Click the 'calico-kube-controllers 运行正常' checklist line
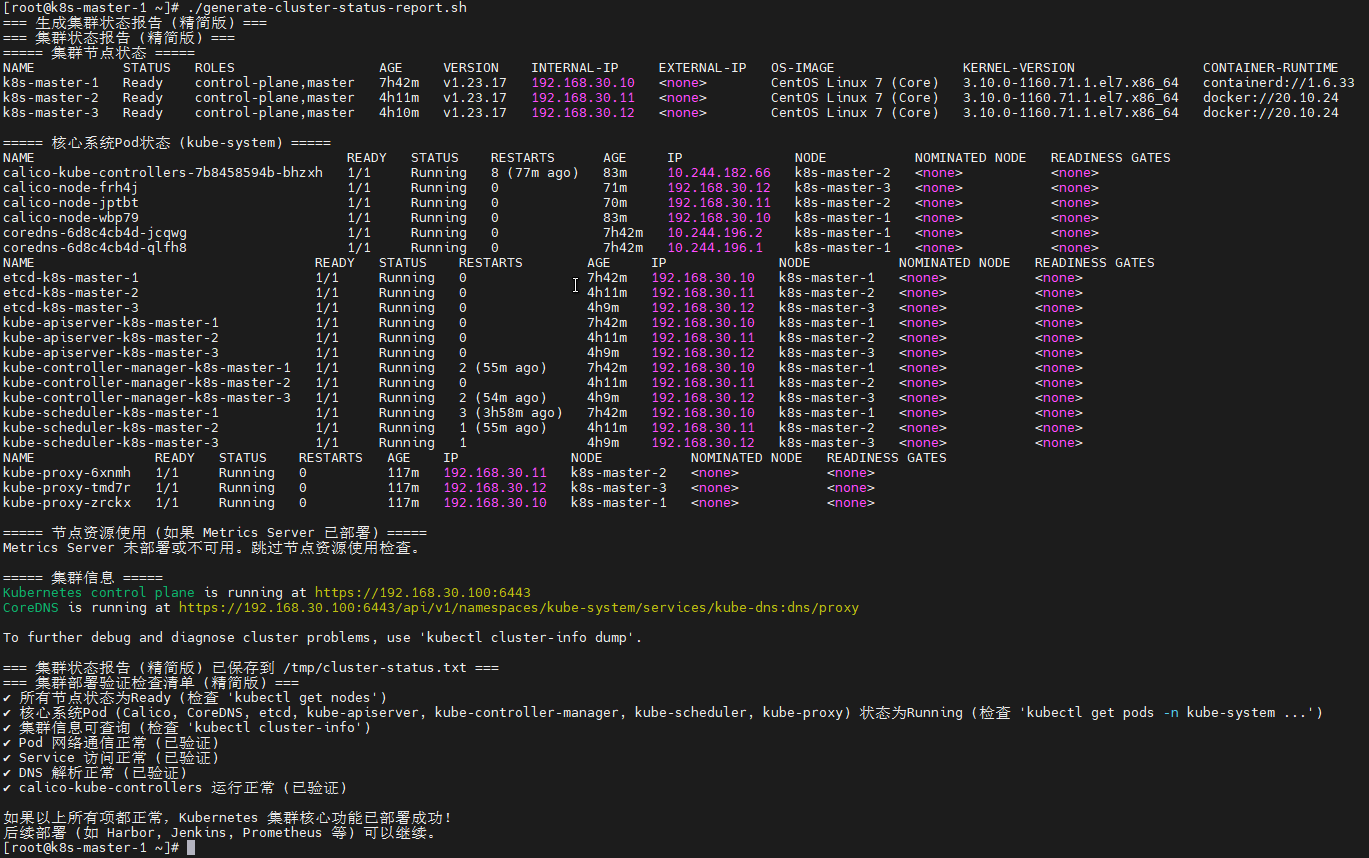The image size is (1369, 858). 175,788
